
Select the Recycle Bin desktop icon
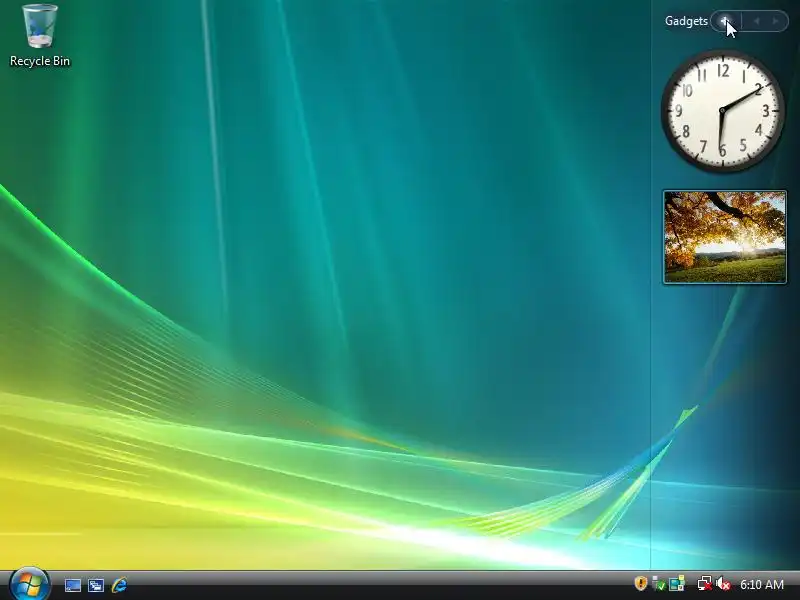(40, 36)
